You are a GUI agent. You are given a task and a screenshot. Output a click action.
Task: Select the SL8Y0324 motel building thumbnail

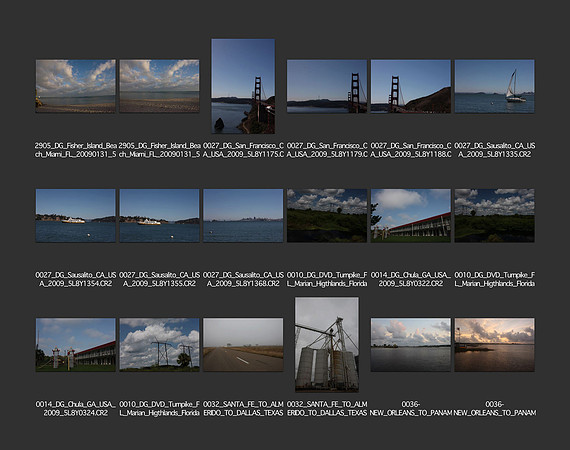coord(76,345)
